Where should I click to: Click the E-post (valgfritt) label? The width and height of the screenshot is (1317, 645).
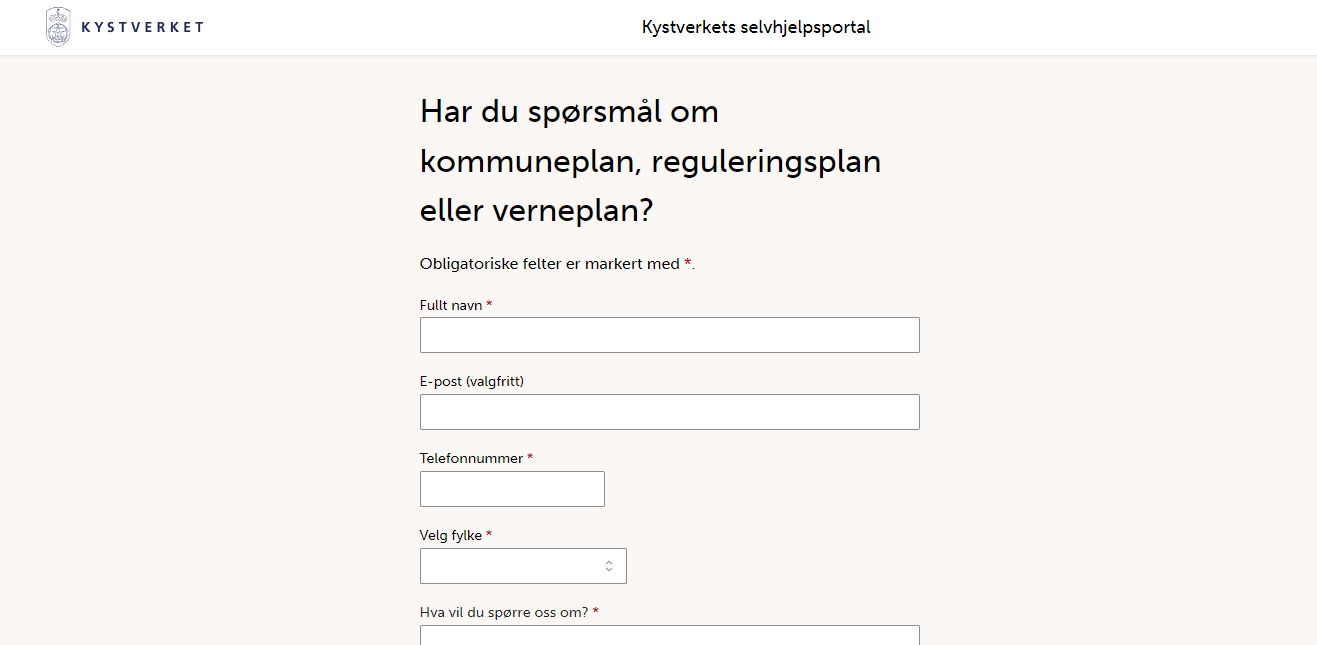point(472,381)
